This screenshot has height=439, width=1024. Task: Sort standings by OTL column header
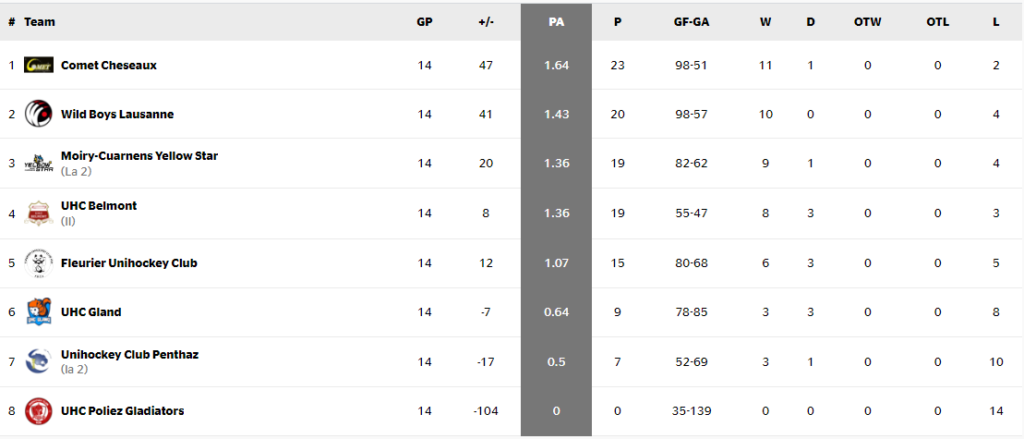click(938, 22)
